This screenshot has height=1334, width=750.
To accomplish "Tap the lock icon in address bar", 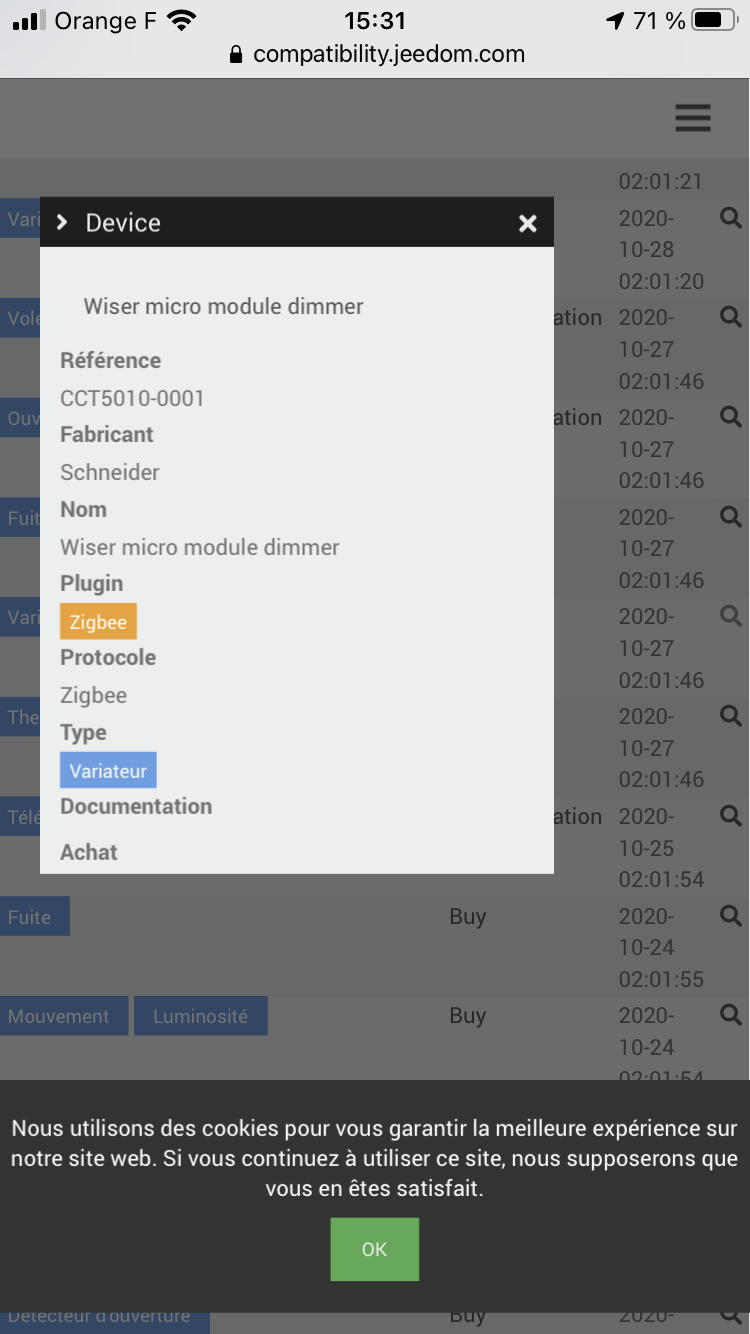I will click(x=236, y=55).
